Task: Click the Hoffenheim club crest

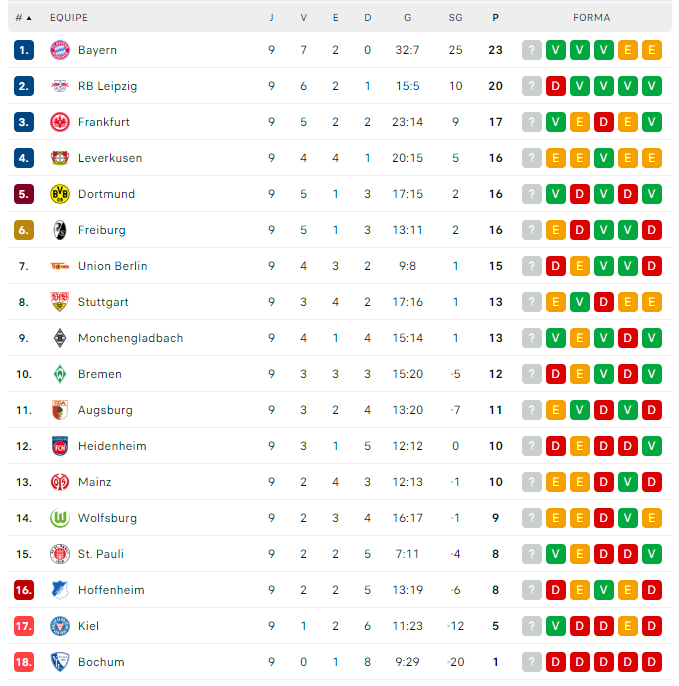Action: tap(60, 590)
